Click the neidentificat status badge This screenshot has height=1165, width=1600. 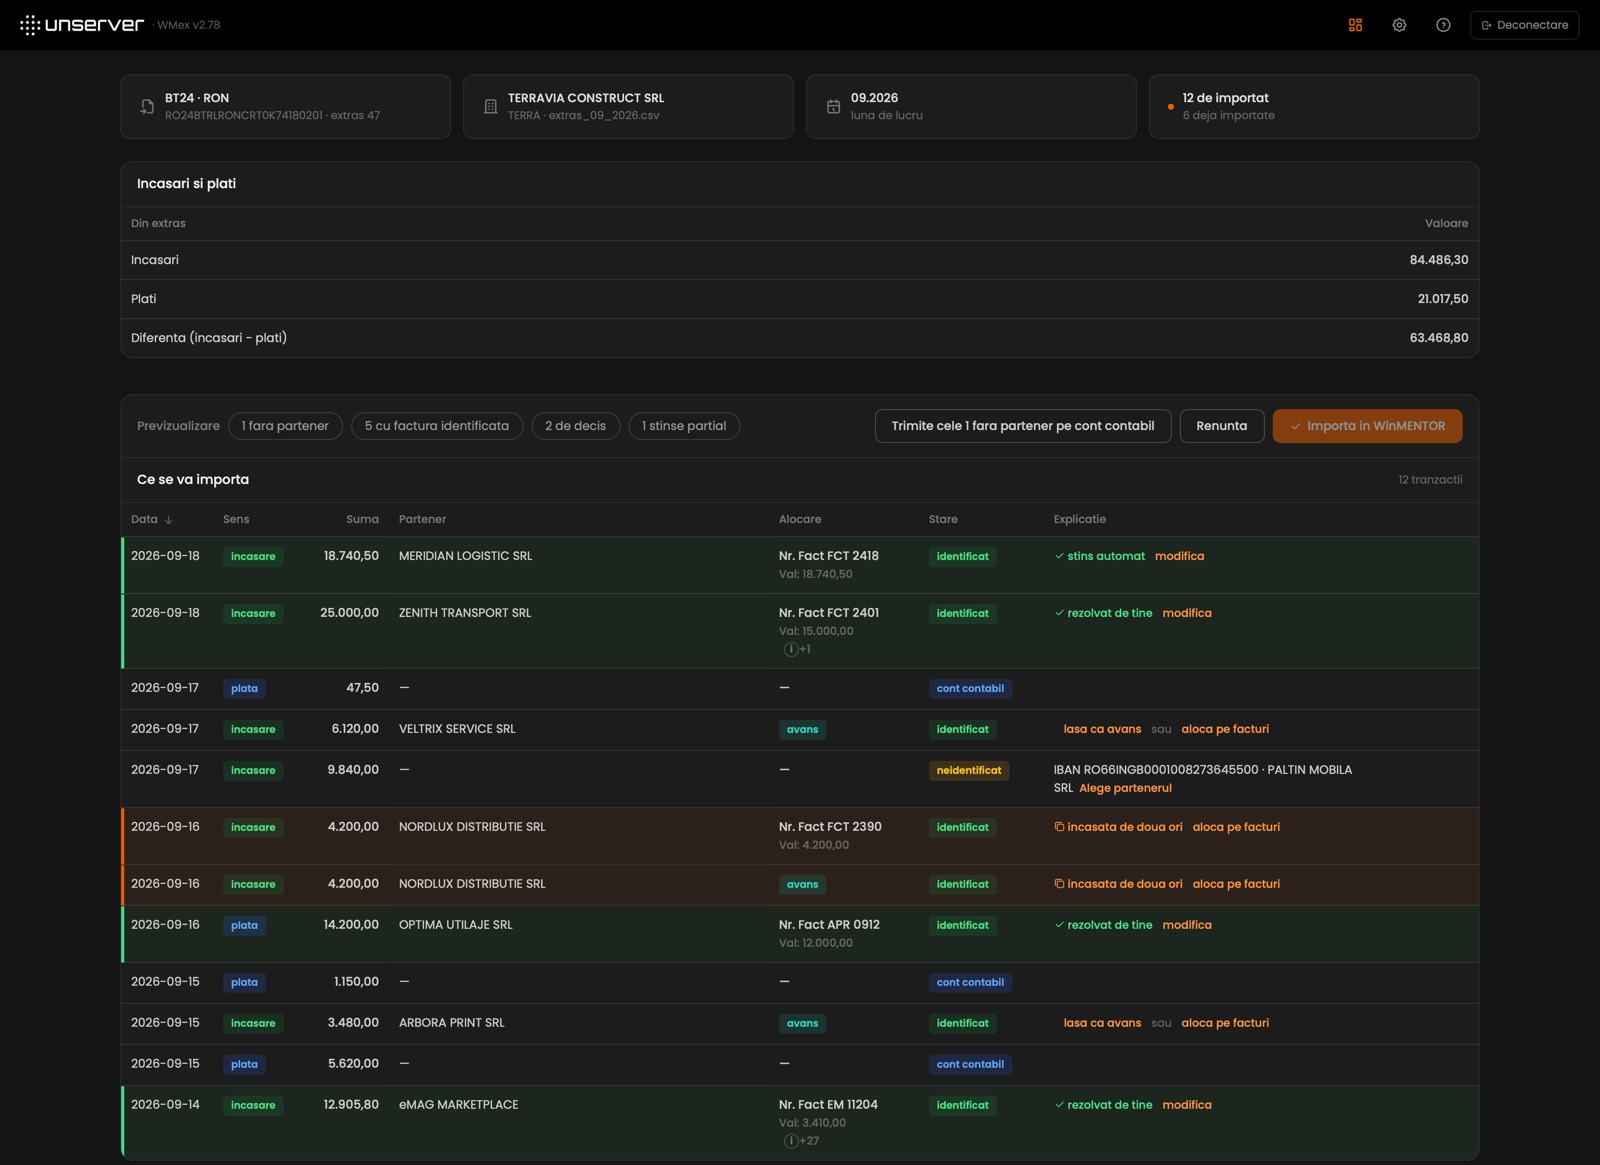(x=969, y=771)
